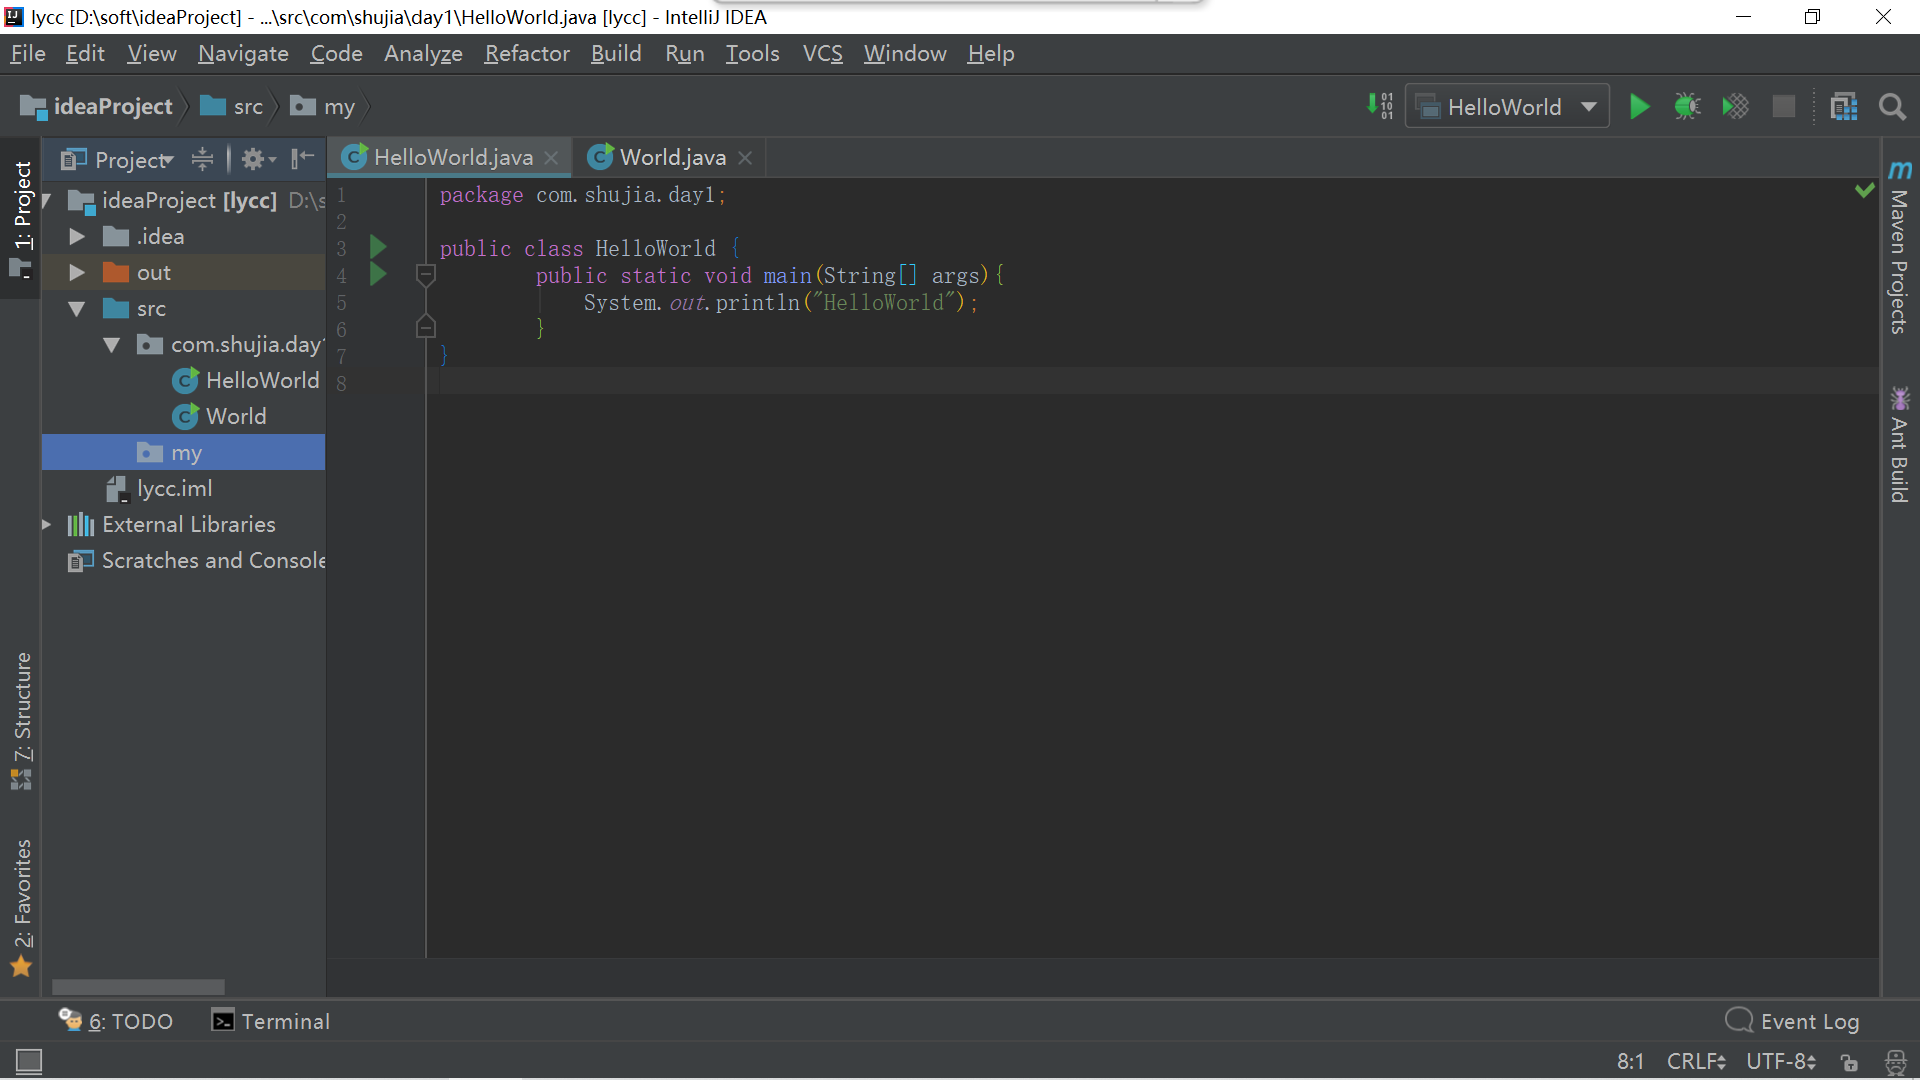Click the project panel horizontal scrollbar
Screen dimensions: 1920x1080
click(x=138, y=987)
